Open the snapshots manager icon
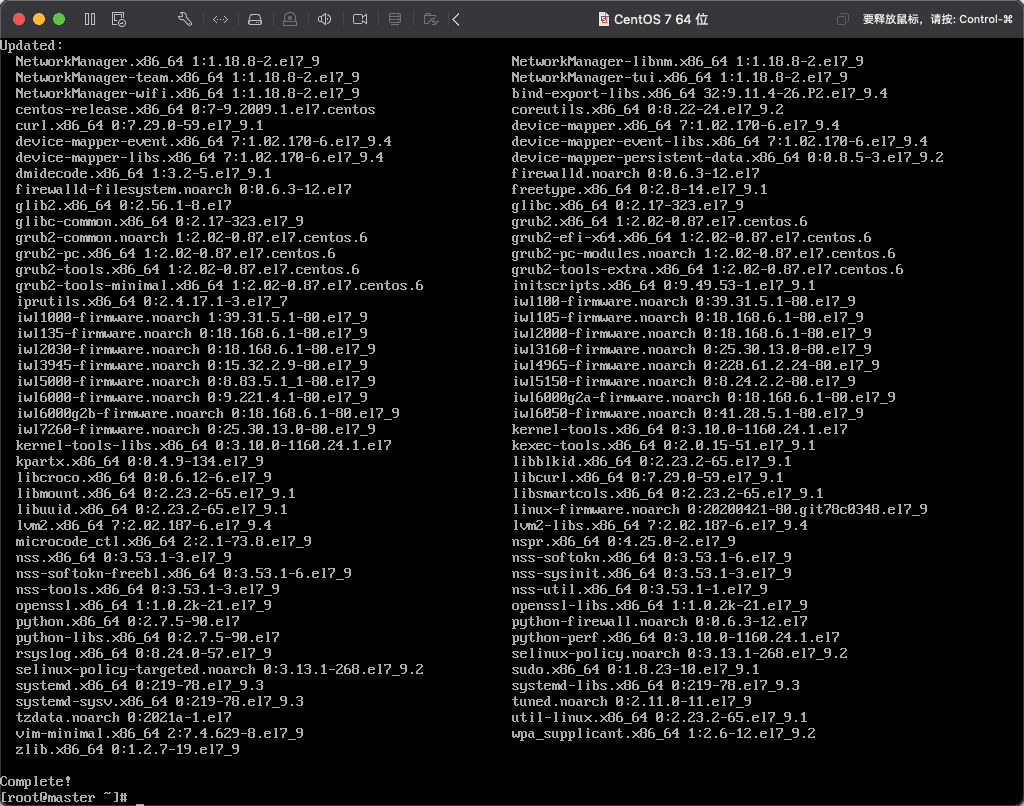Screen dimensions: 1024x806 [119, 19]
